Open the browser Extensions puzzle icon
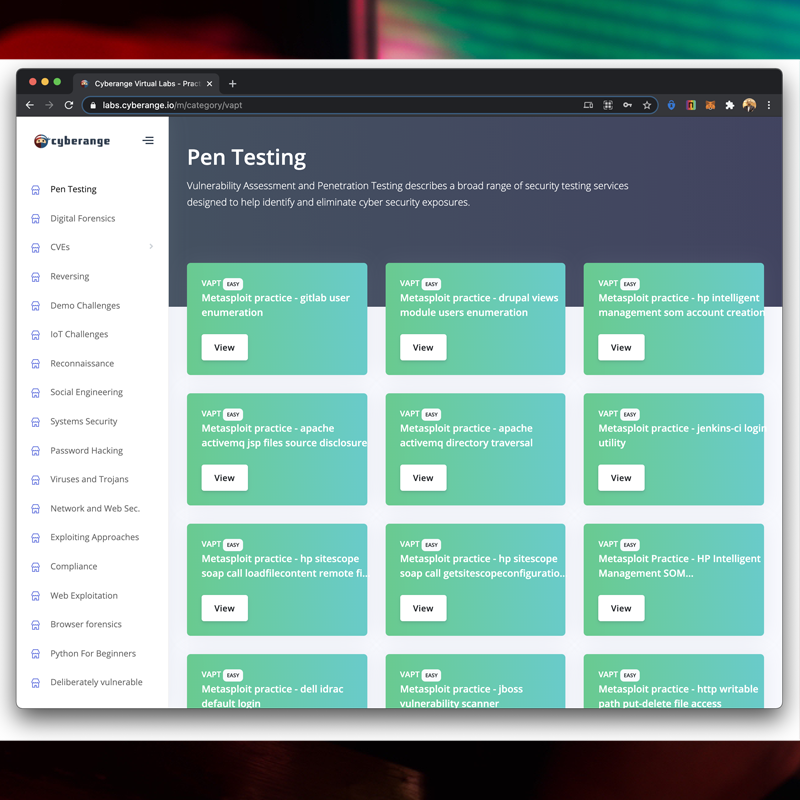Viewport: 800px width, 800px height. pos(729,105)
